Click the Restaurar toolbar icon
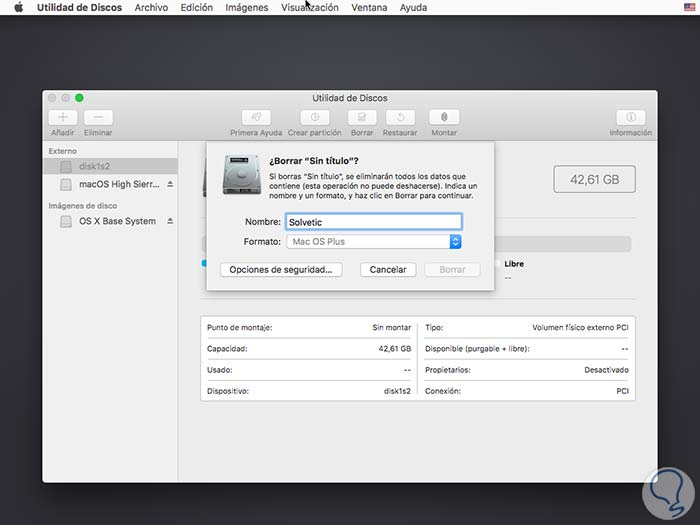The image size is (700, 525). click(400, 117)
